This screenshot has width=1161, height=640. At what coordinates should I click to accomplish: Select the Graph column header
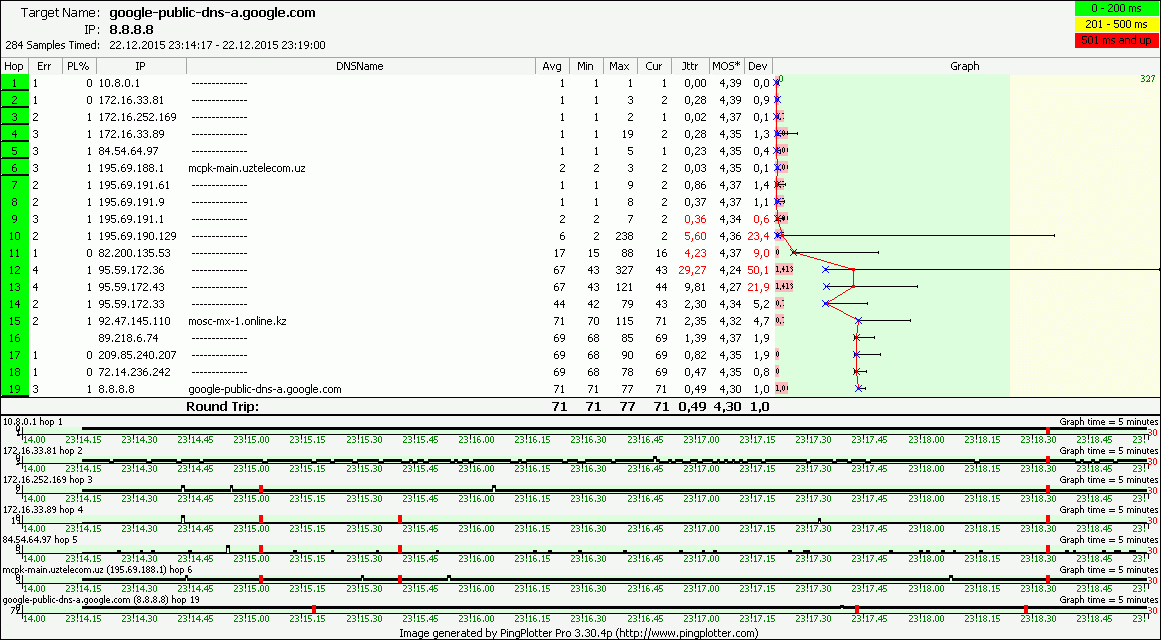(x=964, y=66)
